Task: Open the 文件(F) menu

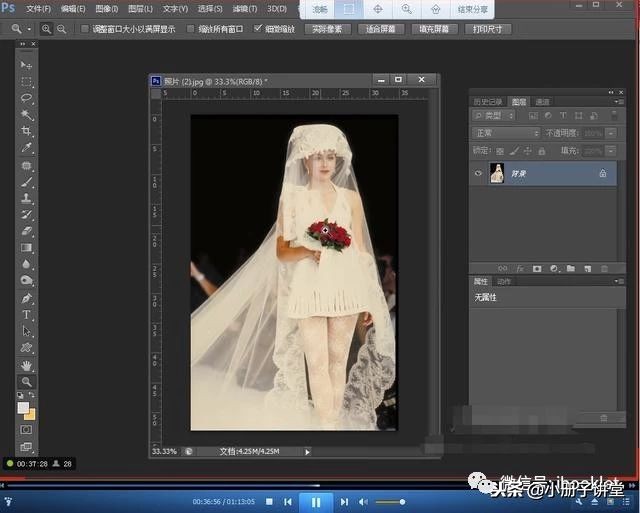Action: [x=38, y=8]
